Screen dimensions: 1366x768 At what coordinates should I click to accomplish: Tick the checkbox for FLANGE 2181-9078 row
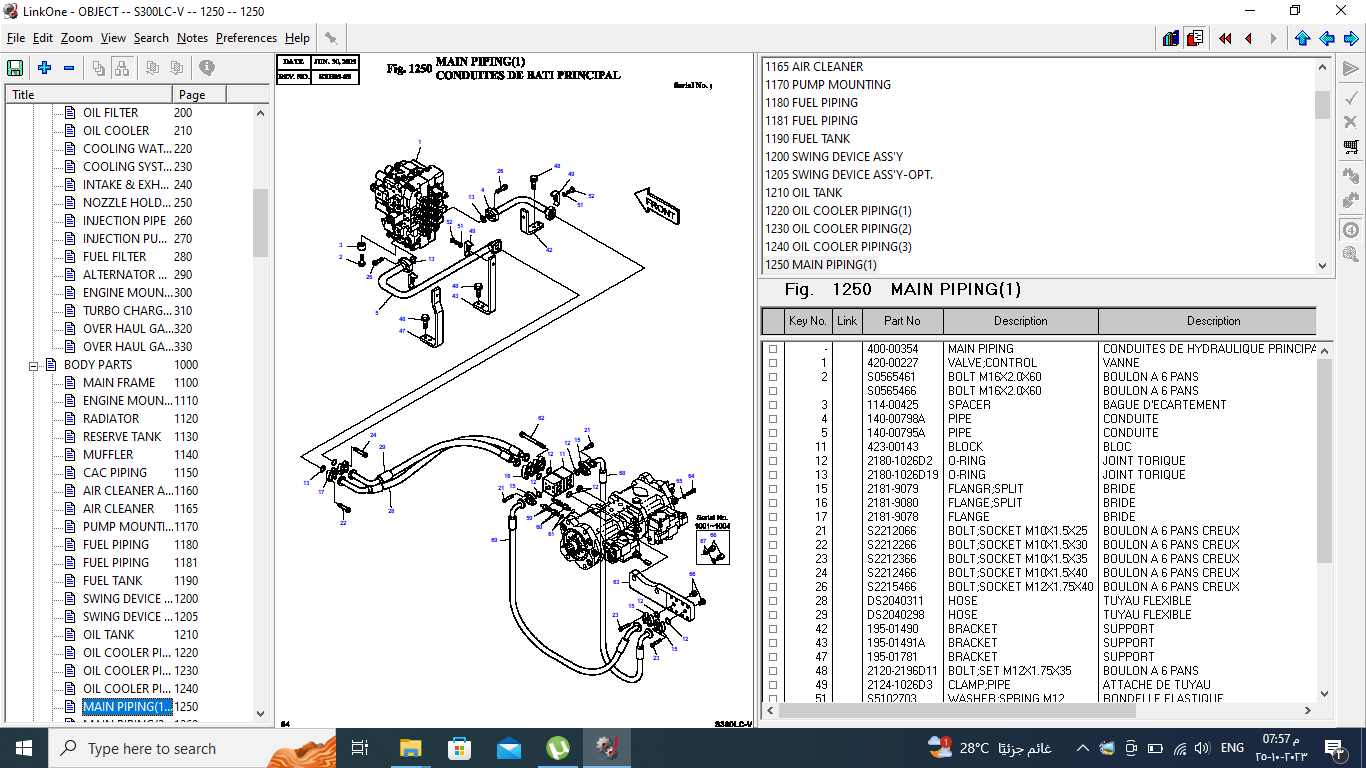pyautogui.click(x=773, y=517)
